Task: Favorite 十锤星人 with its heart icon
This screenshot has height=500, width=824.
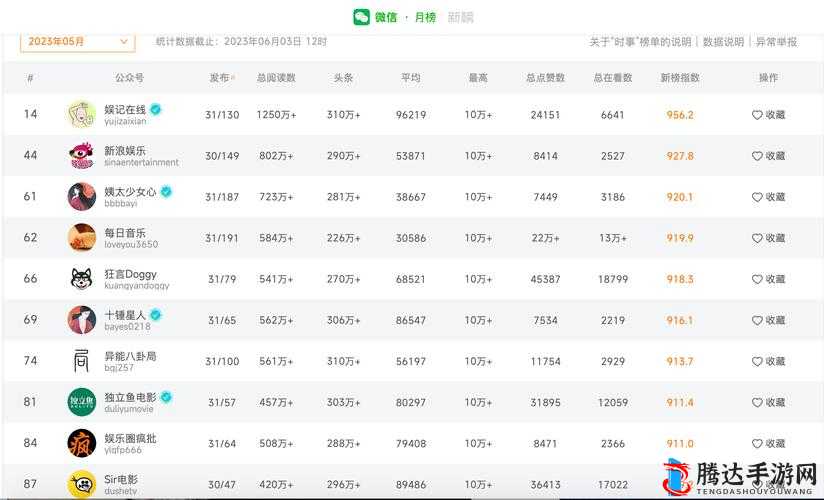Action: [757, 320]
